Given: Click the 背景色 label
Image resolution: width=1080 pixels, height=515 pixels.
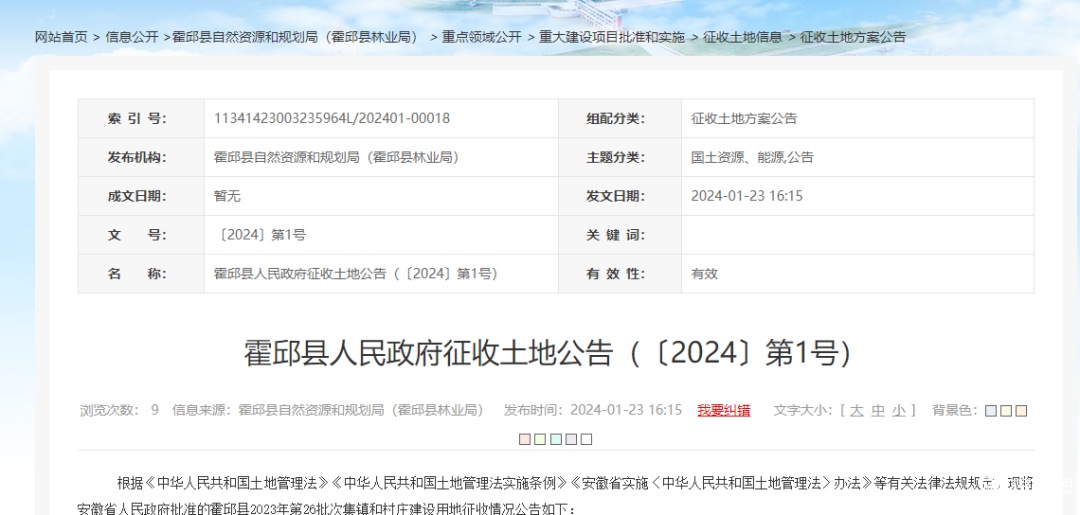Looking at the screenshot, I should pos(953,410).
